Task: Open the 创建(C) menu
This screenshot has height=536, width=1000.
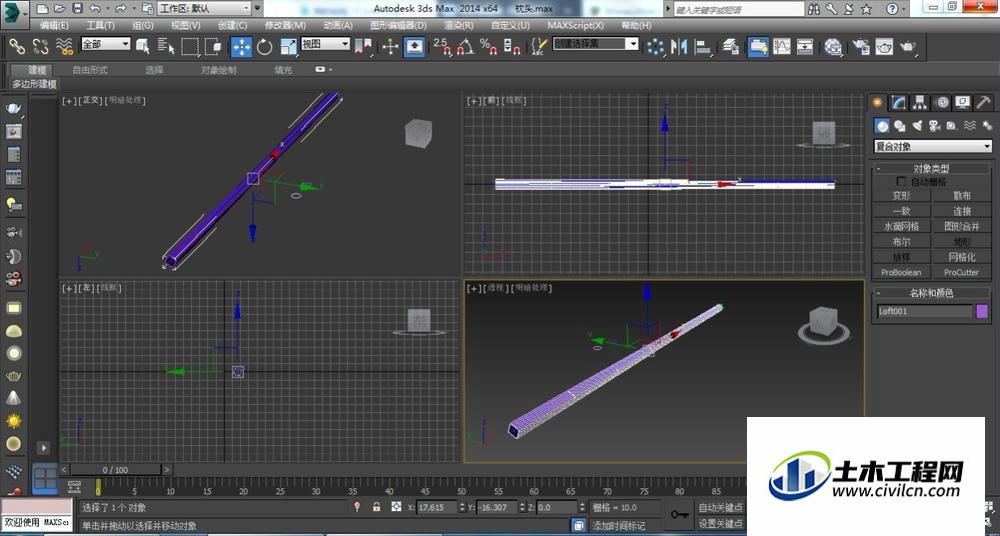Action: (x=232, y=26)
